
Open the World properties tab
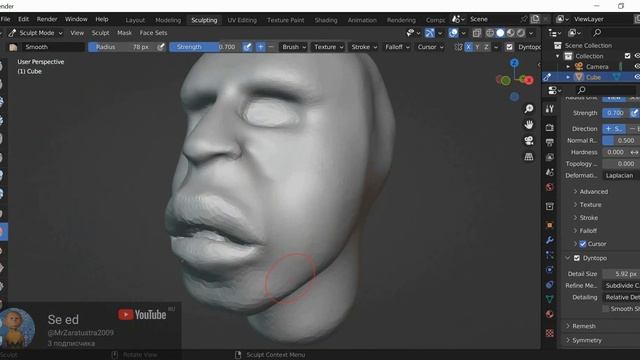550,187
